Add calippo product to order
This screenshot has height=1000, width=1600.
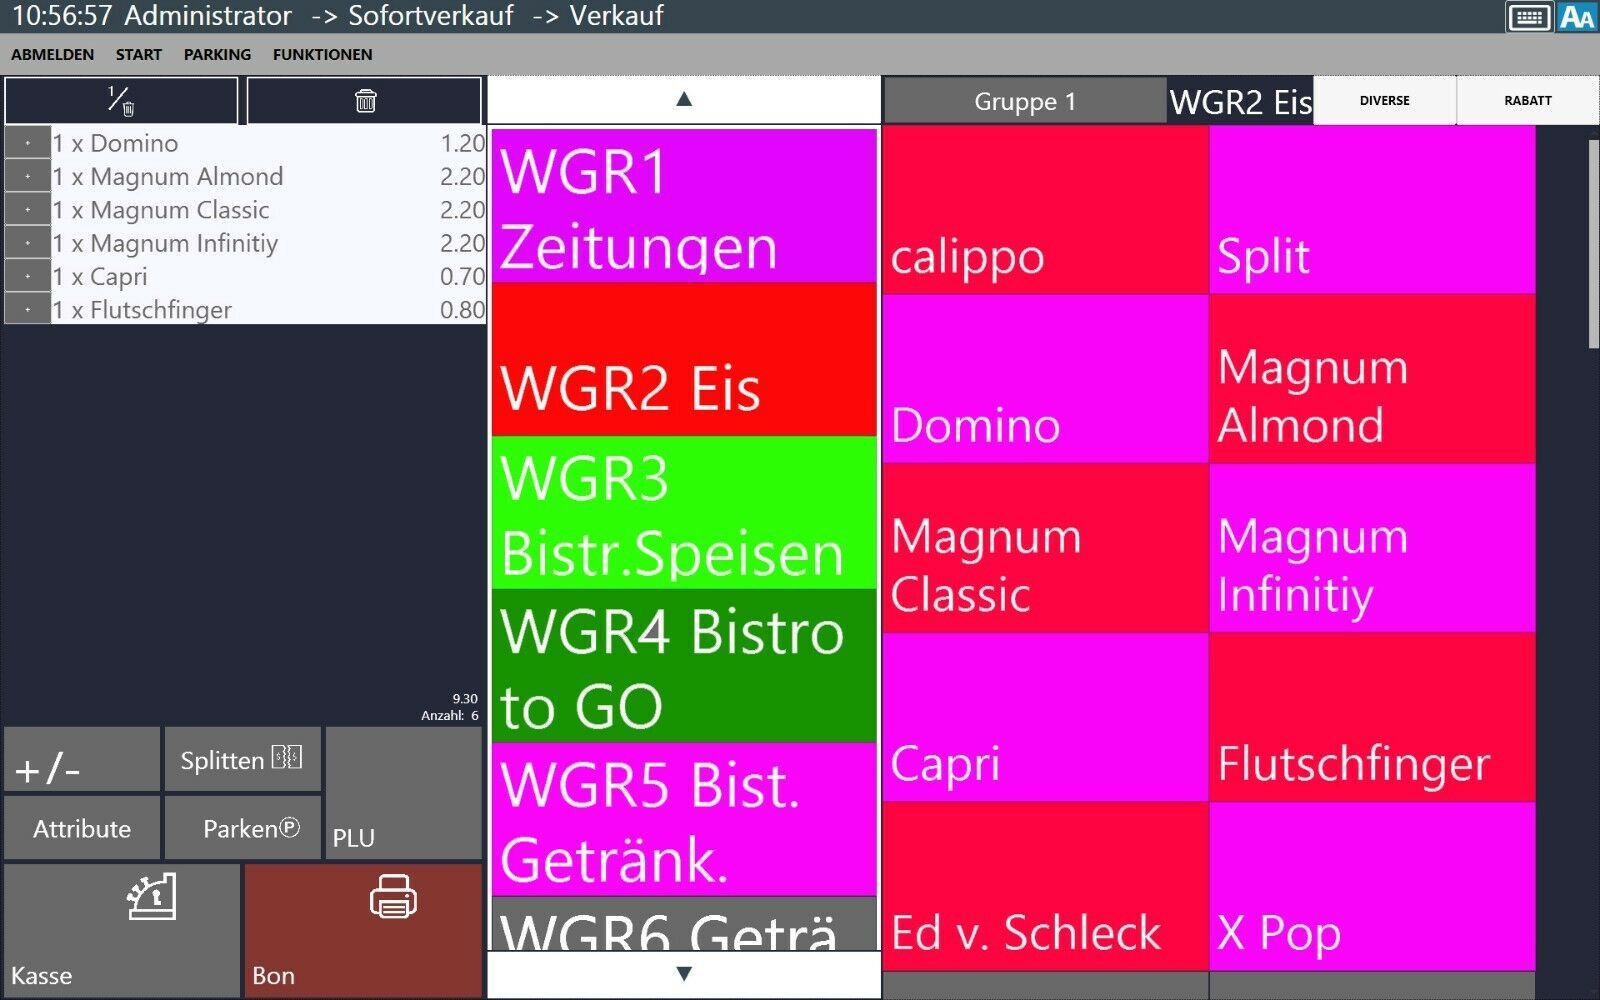(1045, 210)
